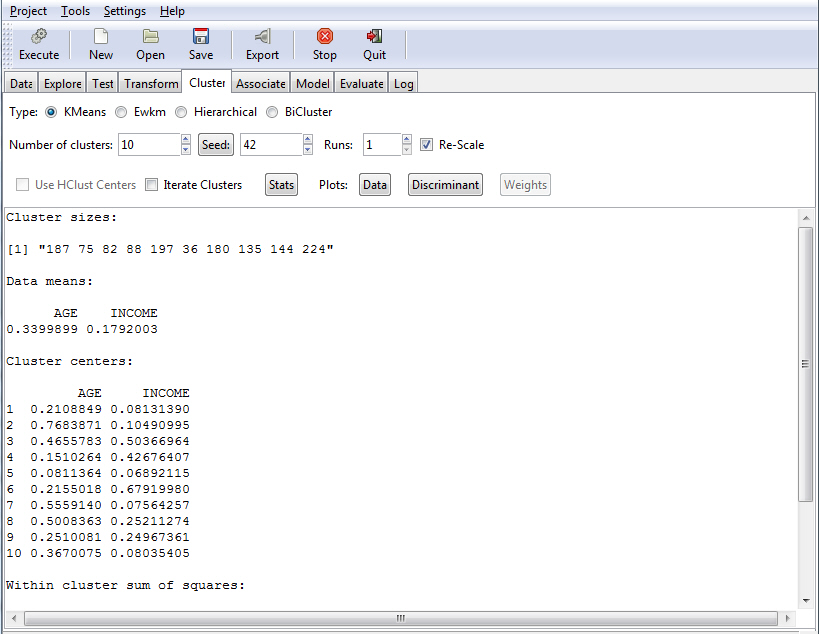Click 'Within cluster sum of squares:' text
Image resolution: width=819 pixels, height=634 pixels.
coord(125,585)
